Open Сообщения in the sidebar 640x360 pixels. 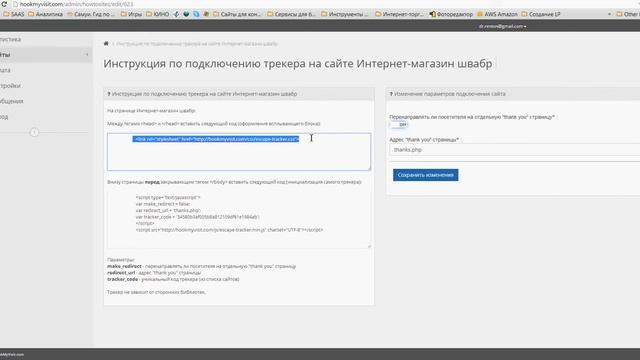12,101
